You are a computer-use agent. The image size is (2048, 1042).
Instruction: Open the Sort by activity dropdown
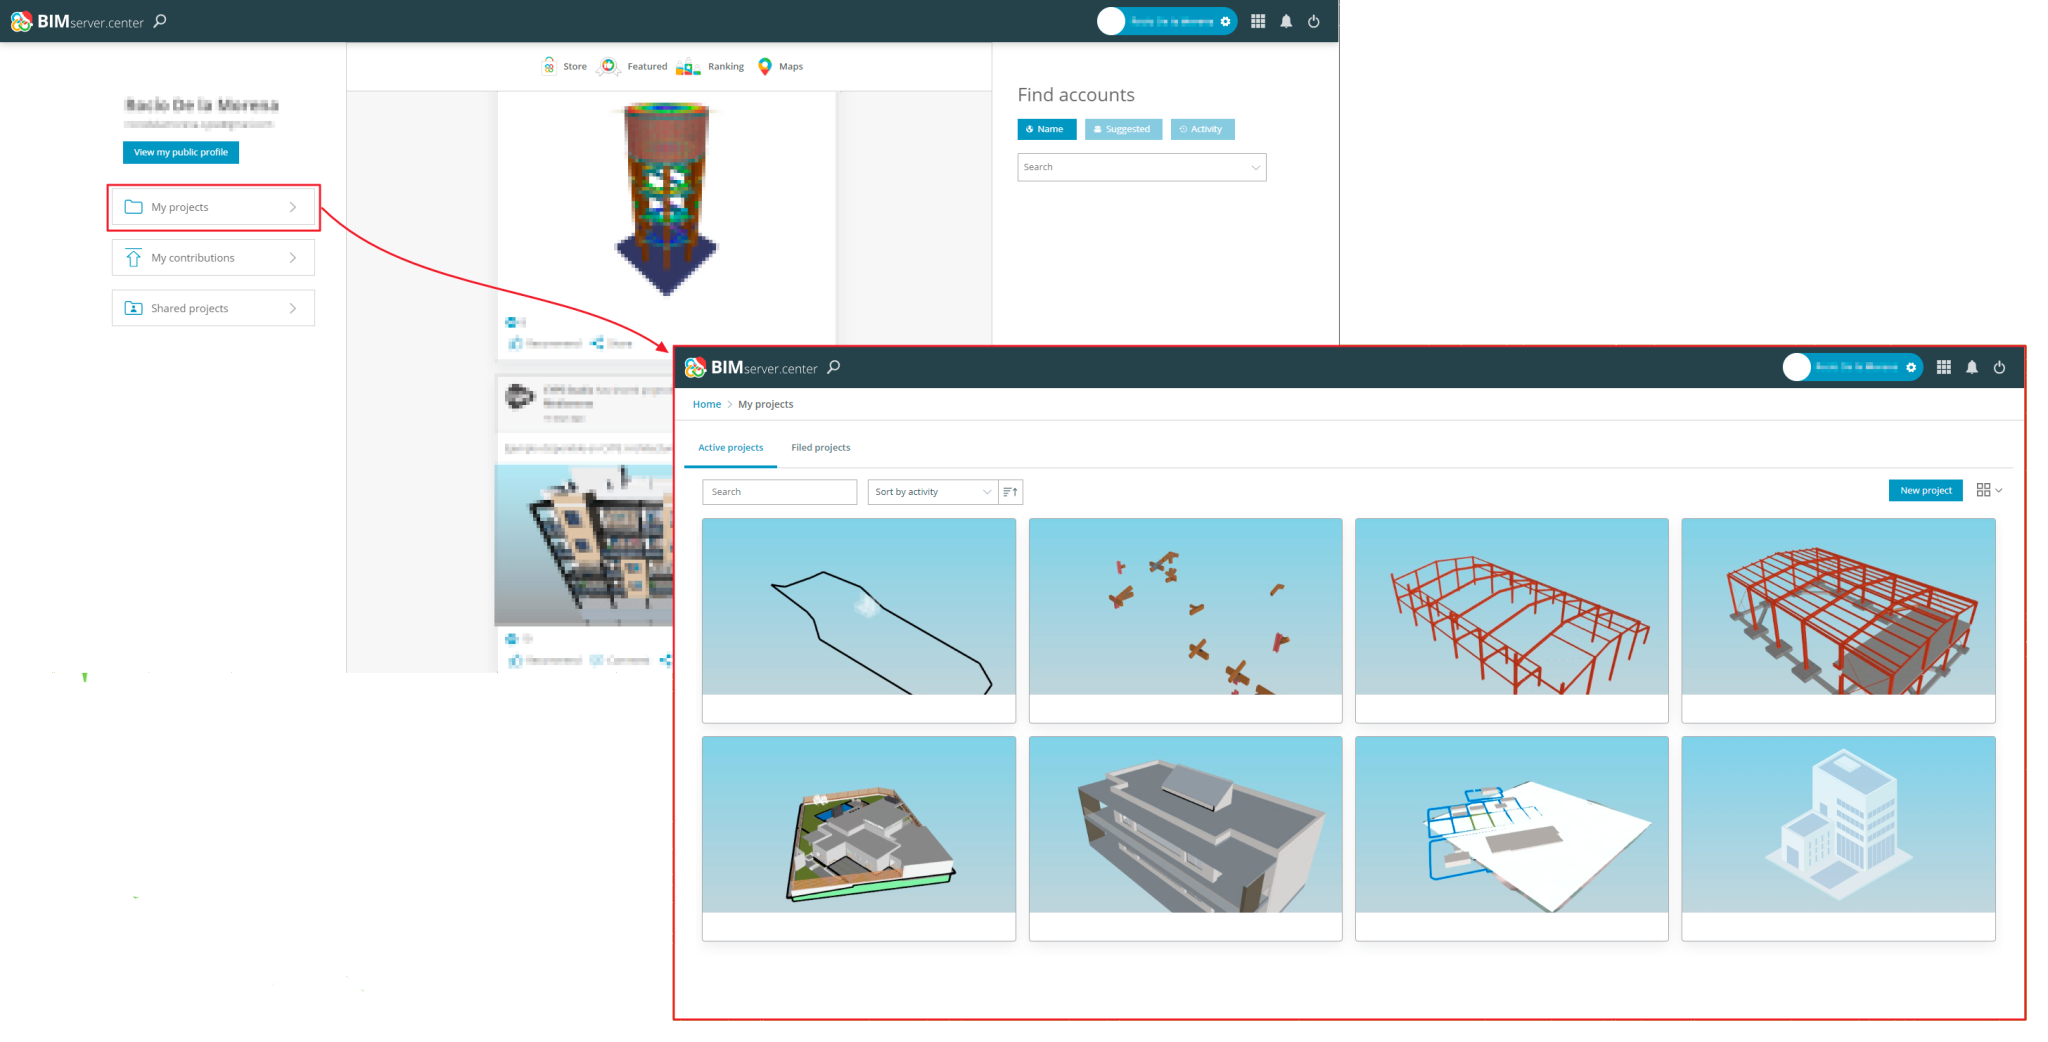pyautogui.click(x=932, y=491)
